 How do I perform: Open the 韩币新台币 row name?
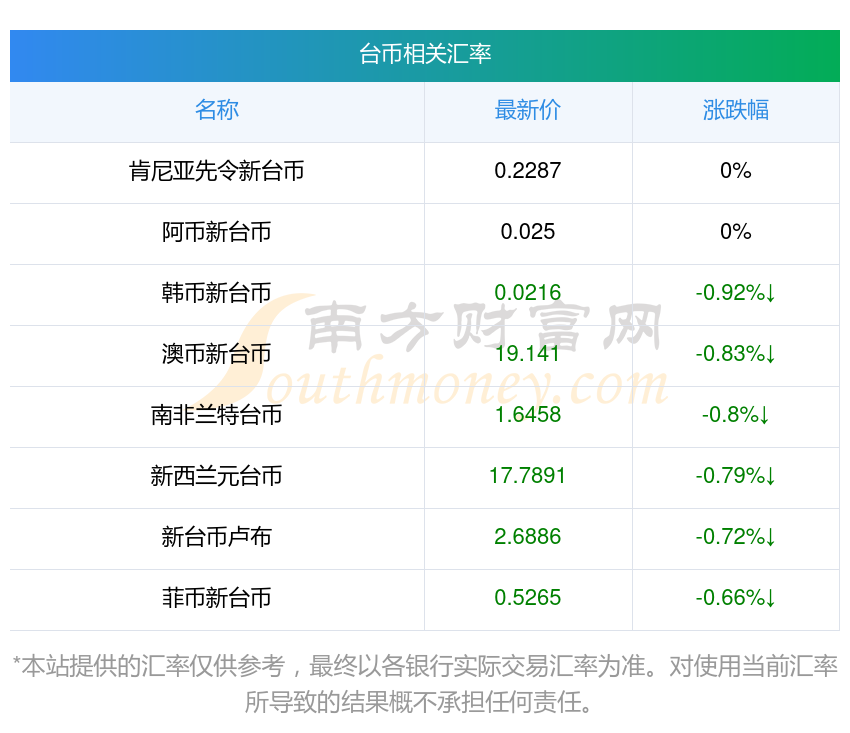217,293
